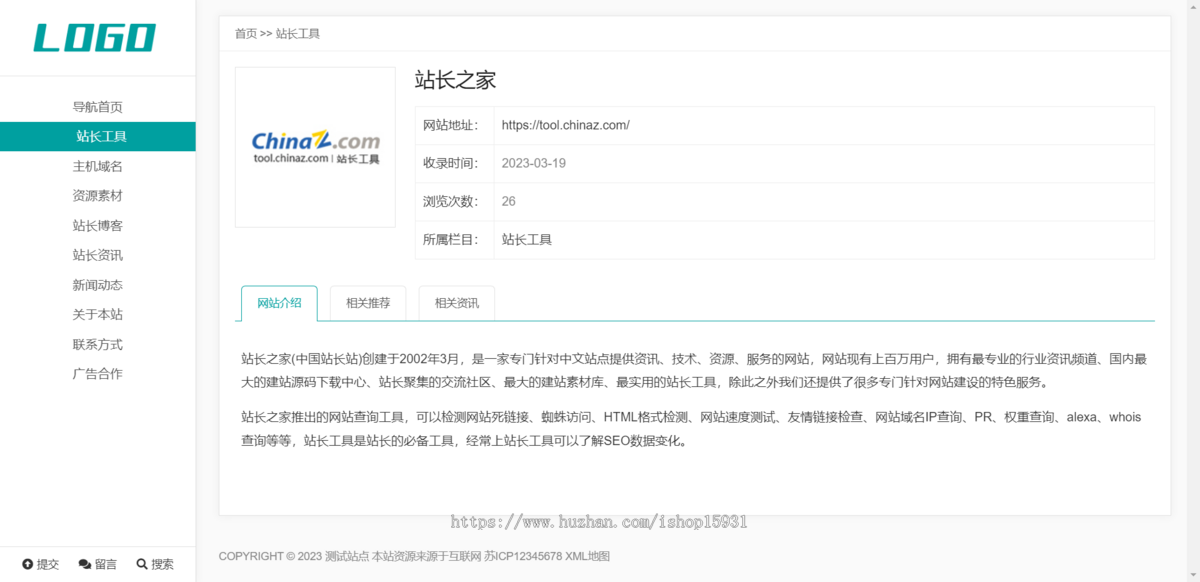This screenshot has width=1200, height=582.
Task: Click the LOGO in the top left corner
Action: pos(94,37)
